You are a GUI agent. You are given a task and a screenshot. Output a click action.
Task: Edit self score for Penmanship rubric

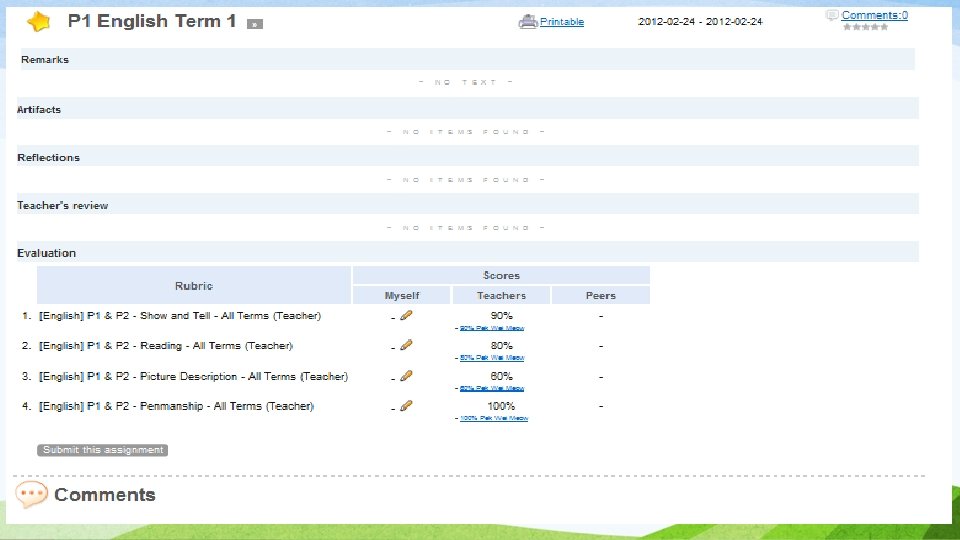point(406,406)
